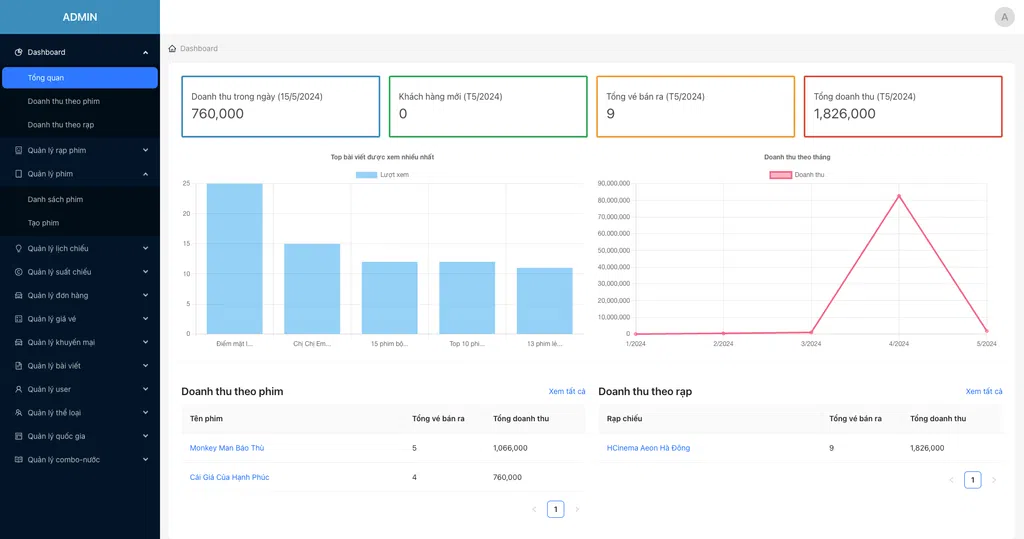The width and height of the screenshot is (1024, 539).
Task: Open Tạo phim menu item
Action: [x=80, y=223]
